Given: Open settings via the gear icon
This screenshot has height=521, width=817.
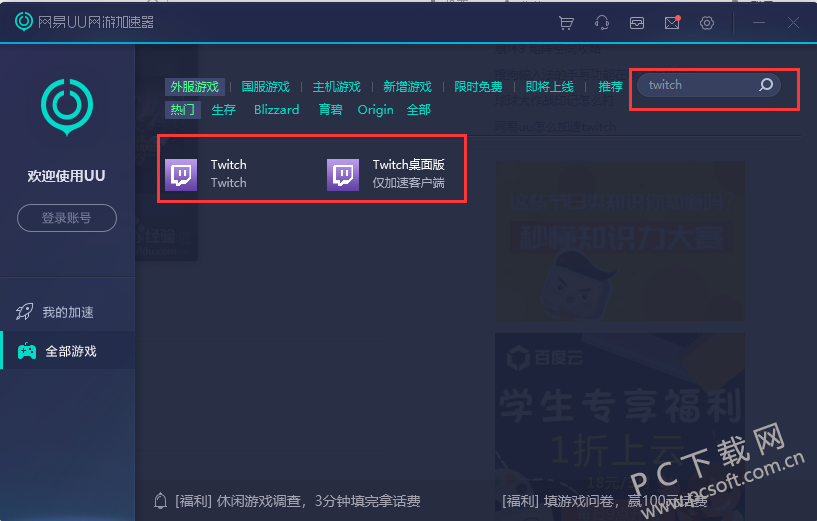Looking at the screenshot, I should tap(707, 23).
